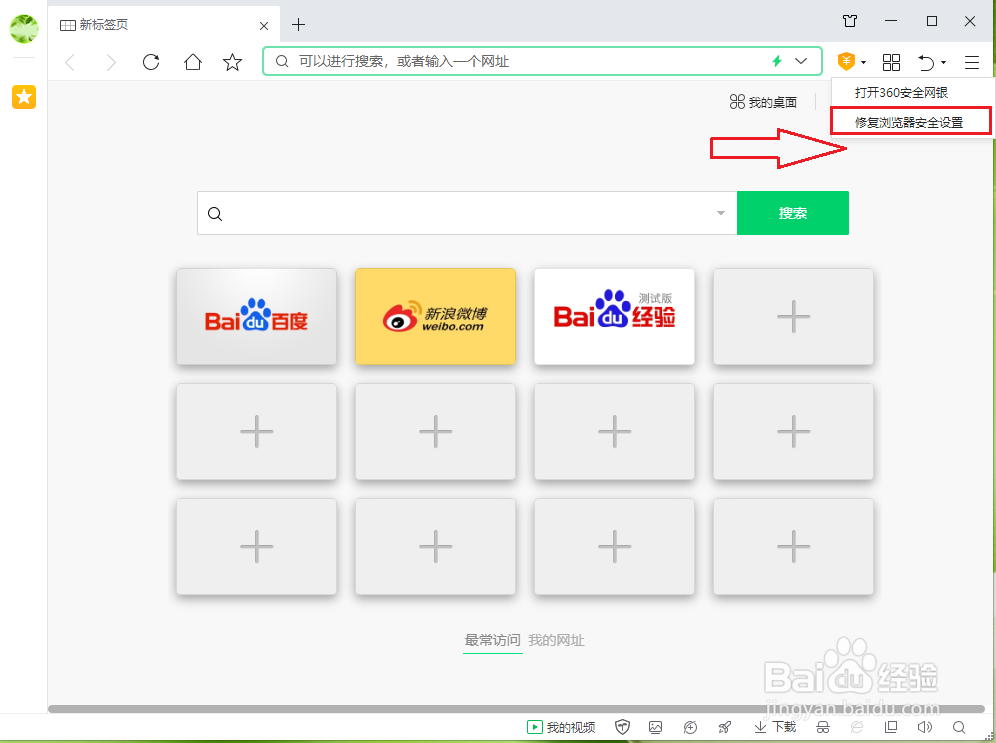Open the extensions grid icon
This screenshot has height=743, width=996.
click(891, 62)
